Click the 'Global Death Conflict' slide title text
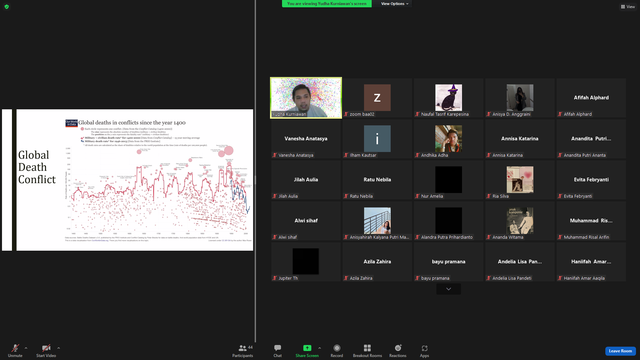Image resolution: width=640 pixels, height=360 pixels. [x=37, y=167]
